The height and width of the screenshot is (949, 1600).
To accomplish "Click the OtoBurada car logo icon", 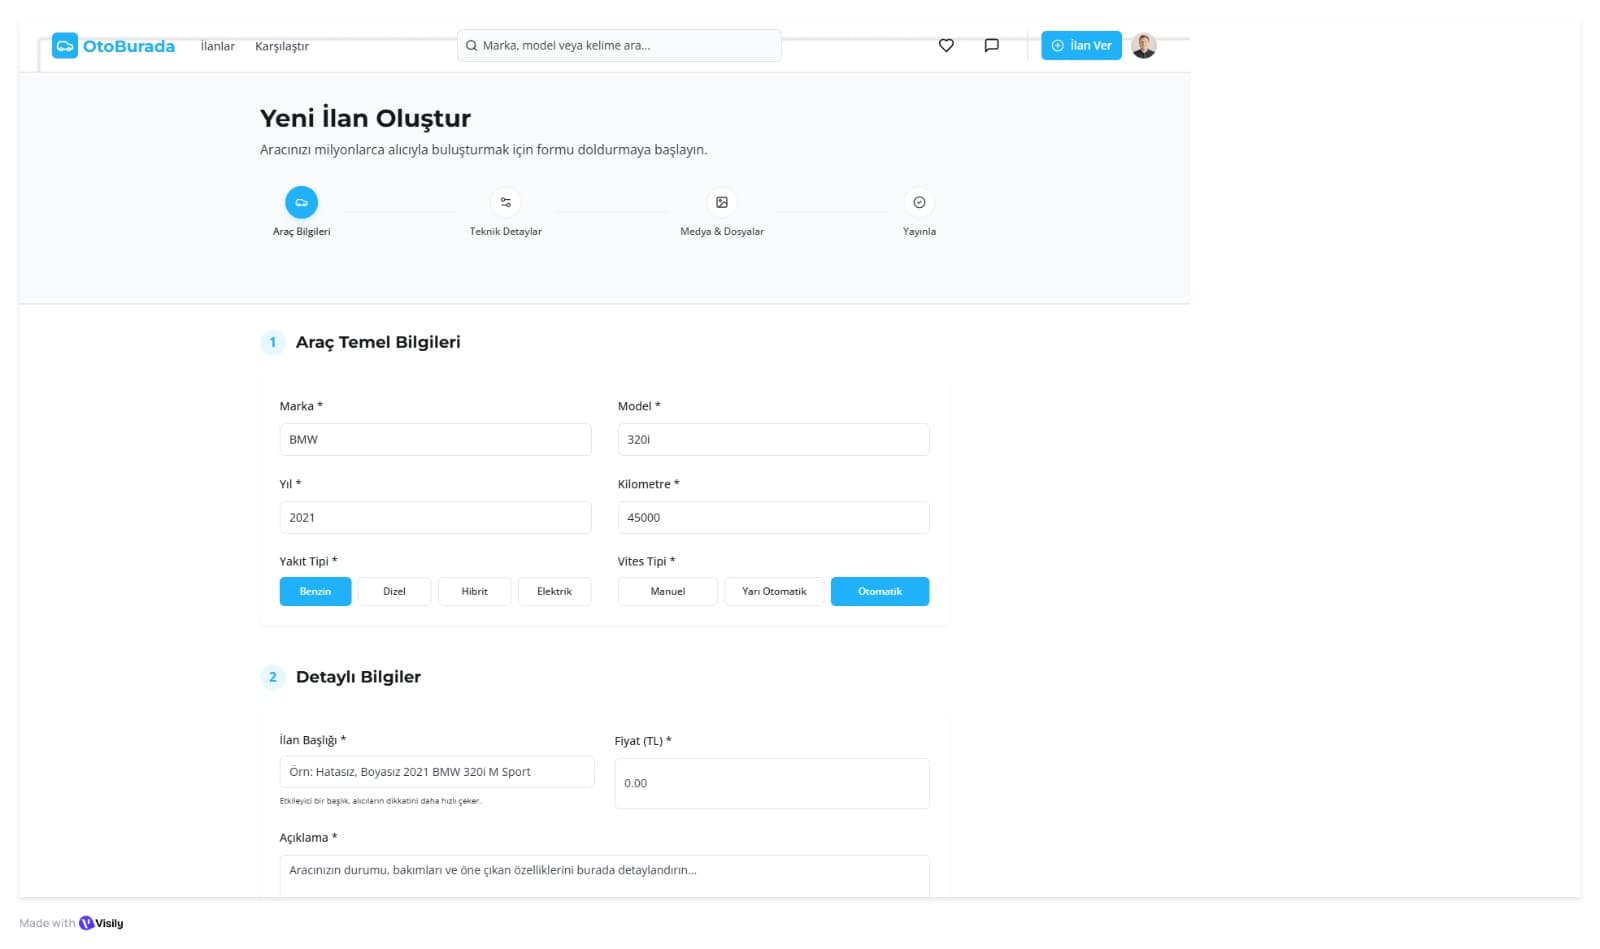I will click(x=65, y=46).
